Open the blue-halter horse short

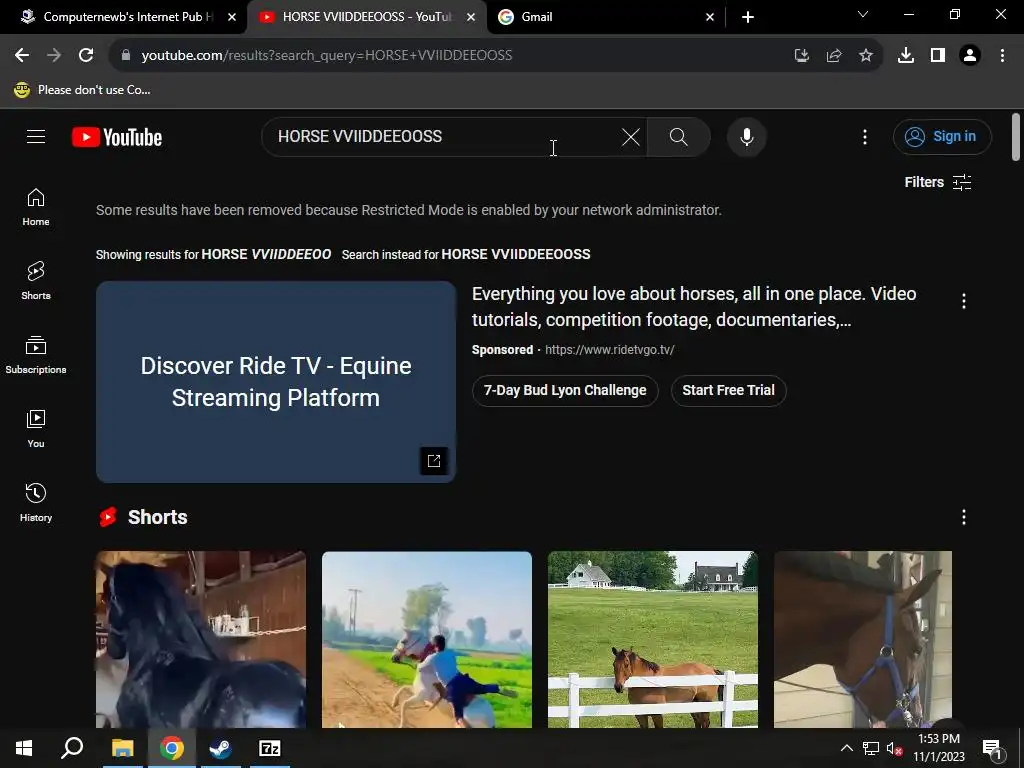[863, 639]
